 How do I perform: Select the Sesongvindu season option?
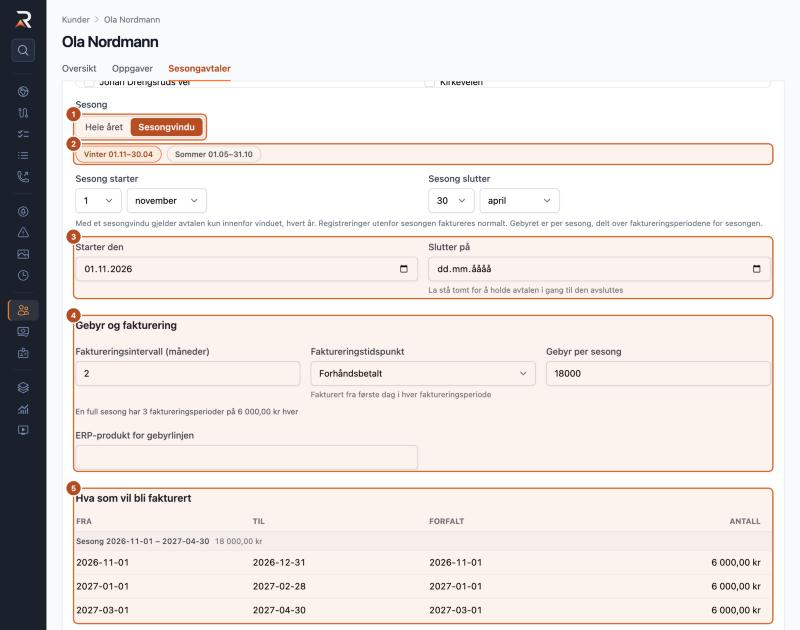pyautogui.click(x=166, y=127)
